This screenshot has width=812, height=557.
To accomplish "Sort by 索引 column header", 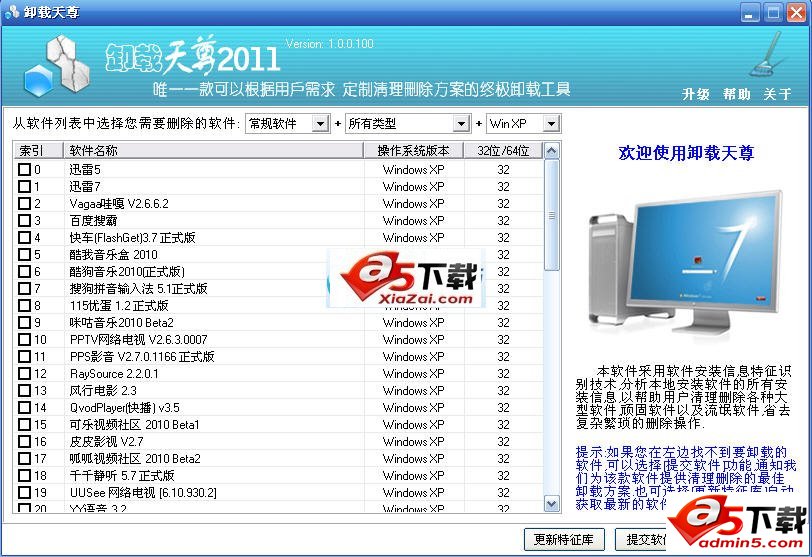I will [38, 151].
